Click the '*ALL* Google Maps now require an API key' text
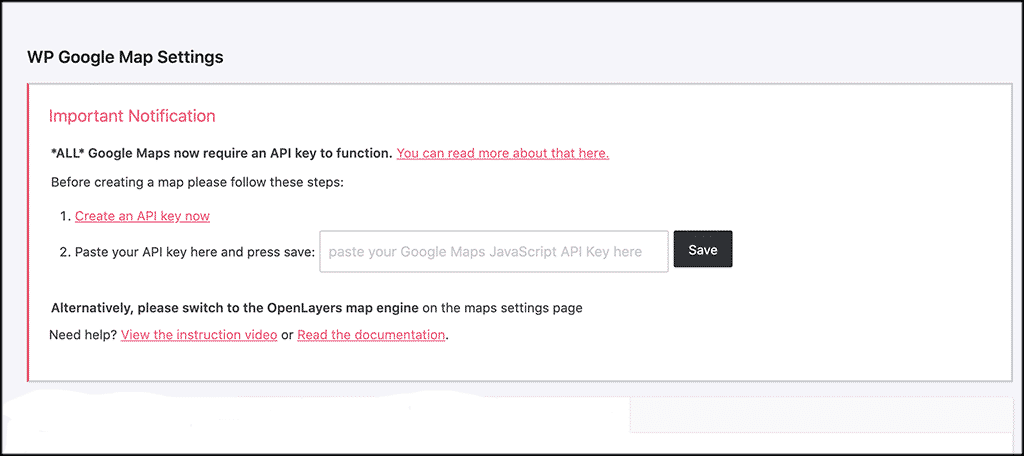1024x456 pixels. coord(222,154)
